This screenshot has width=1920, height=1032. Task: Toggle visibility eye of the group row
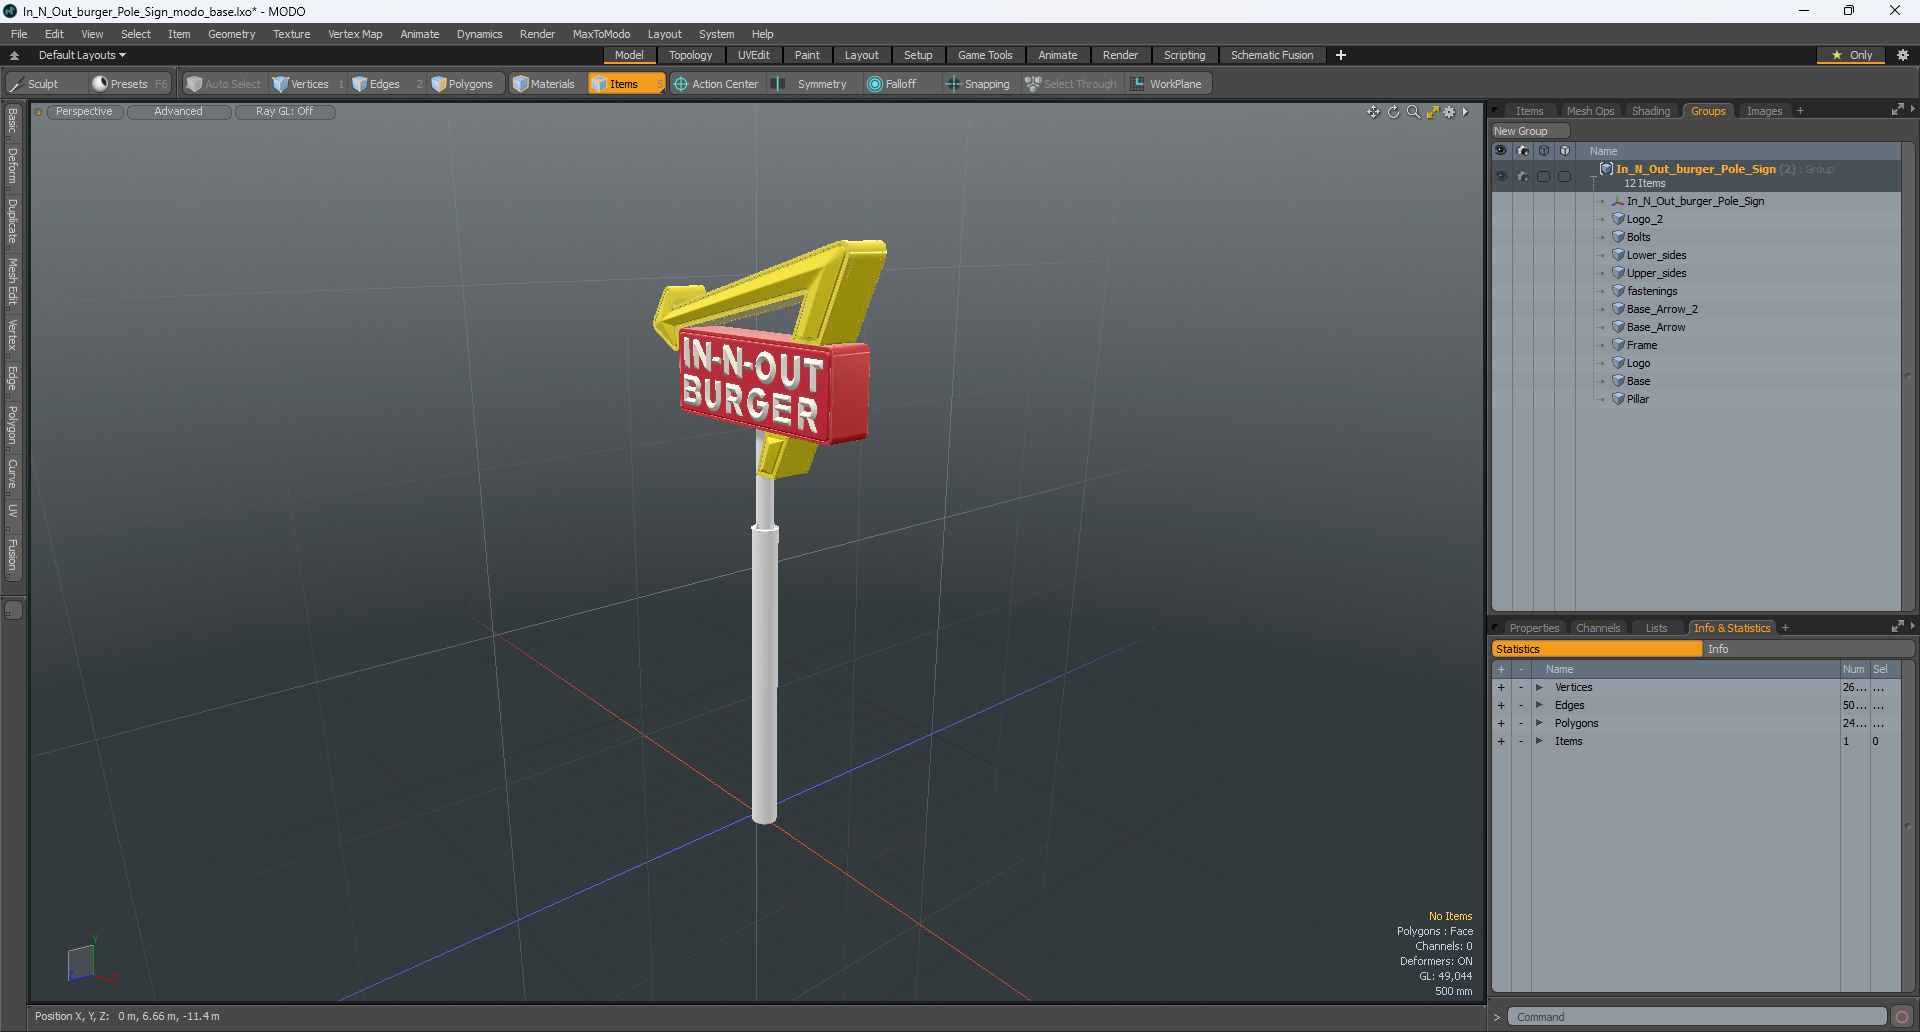pyautogui.click(x=1501, y=176)
